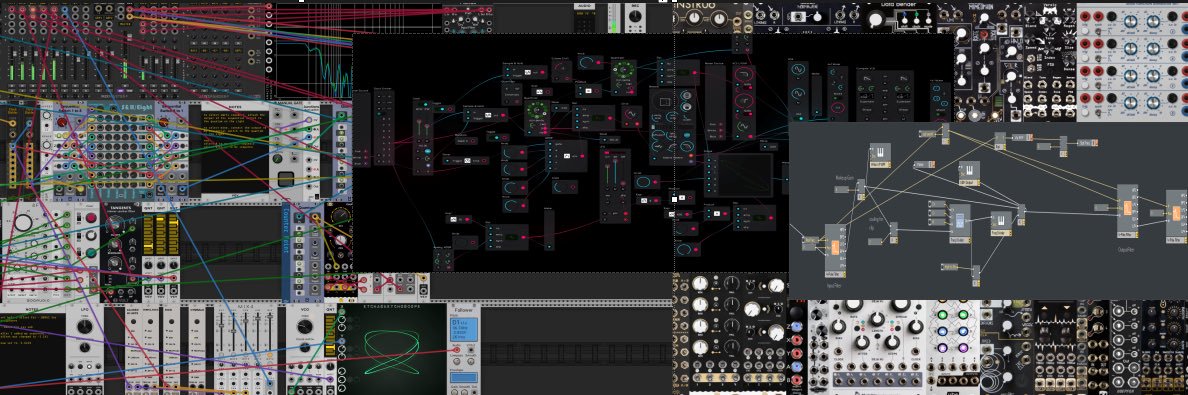The width and height of the screenshot is (1188, 395).
Task: Click the knob under the third QNT display
Action: [173, 265]
